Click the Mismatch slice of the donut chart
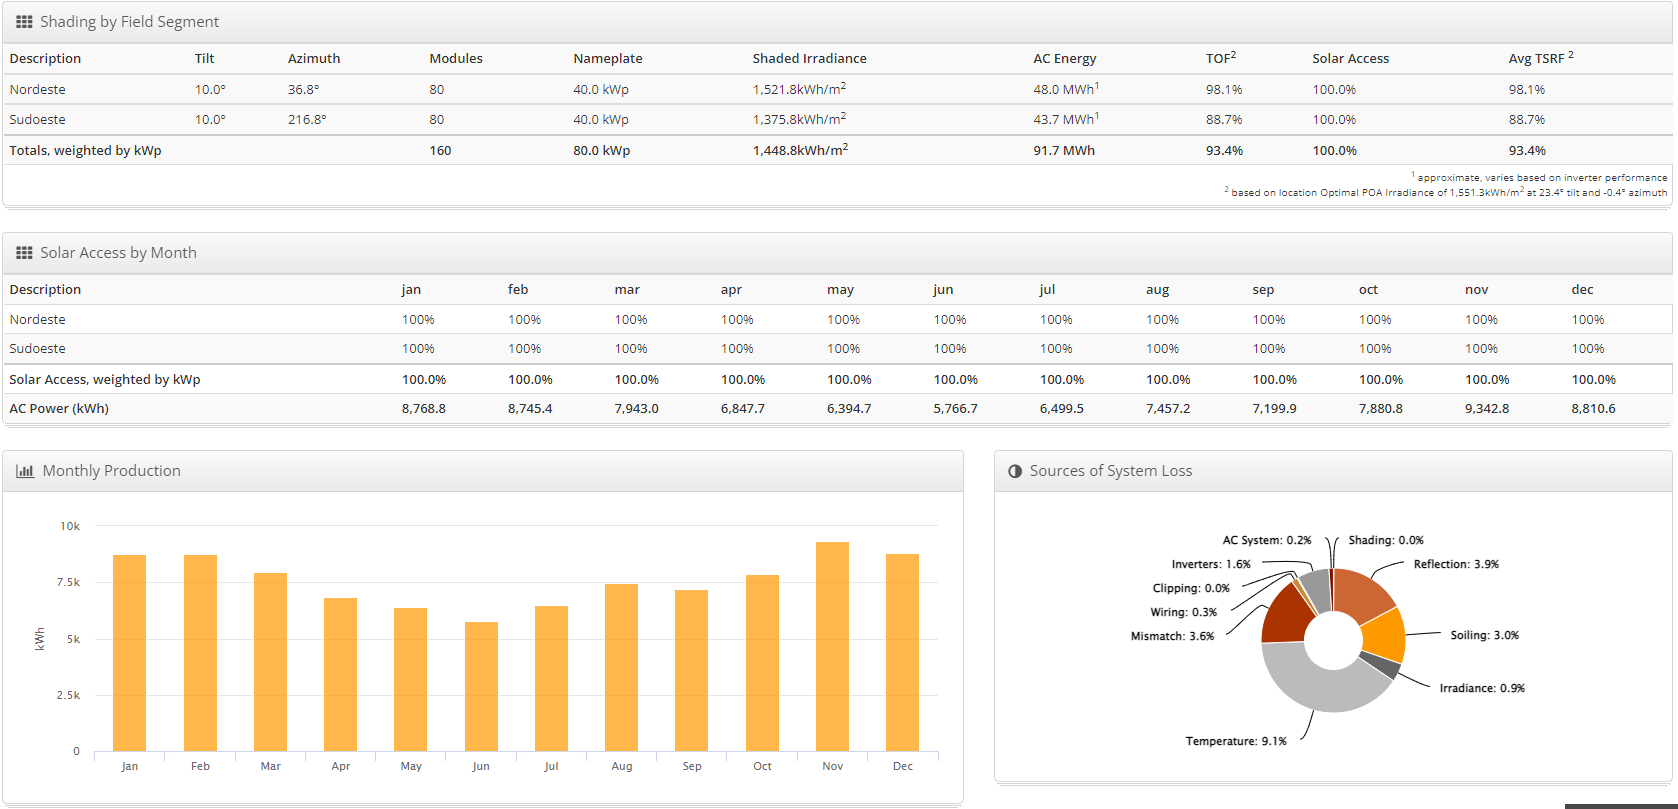Screen dimensions: 1678x809 pos(1283,616)
